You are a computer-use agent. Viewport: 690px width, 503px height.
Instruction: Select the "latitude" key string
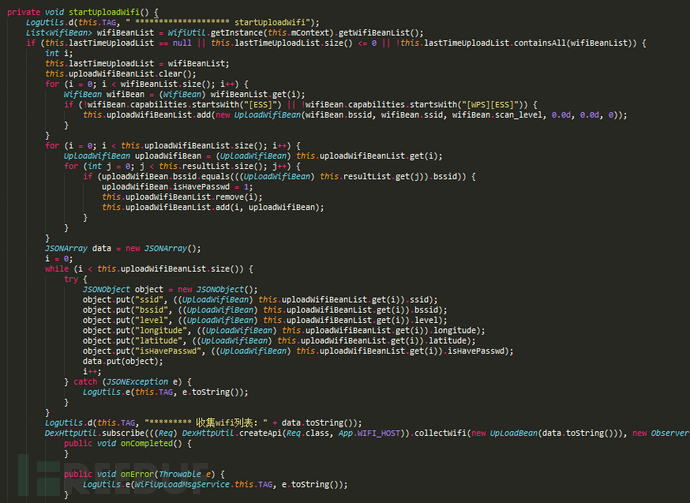click(158, 341)
